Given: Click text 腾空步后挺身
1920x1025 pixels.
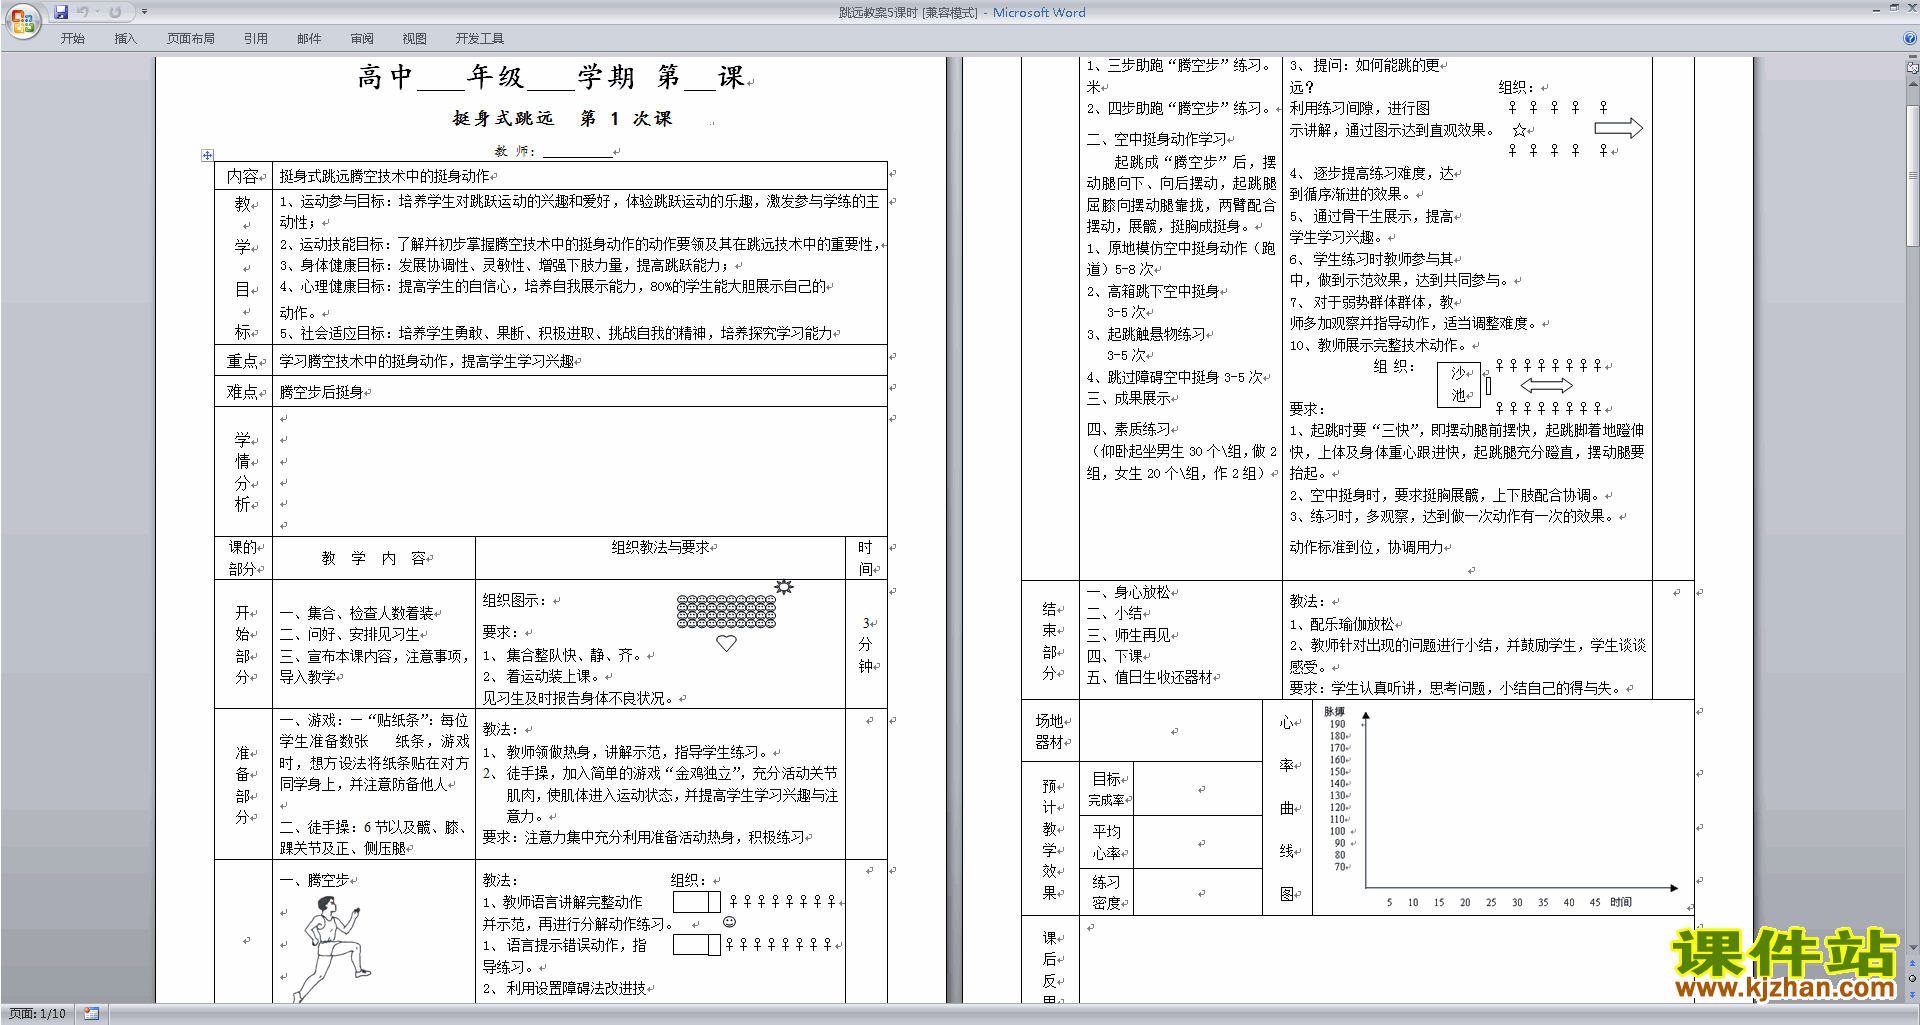Looking at the screenshot, I should pyautogui.click(x=321, y=392).
